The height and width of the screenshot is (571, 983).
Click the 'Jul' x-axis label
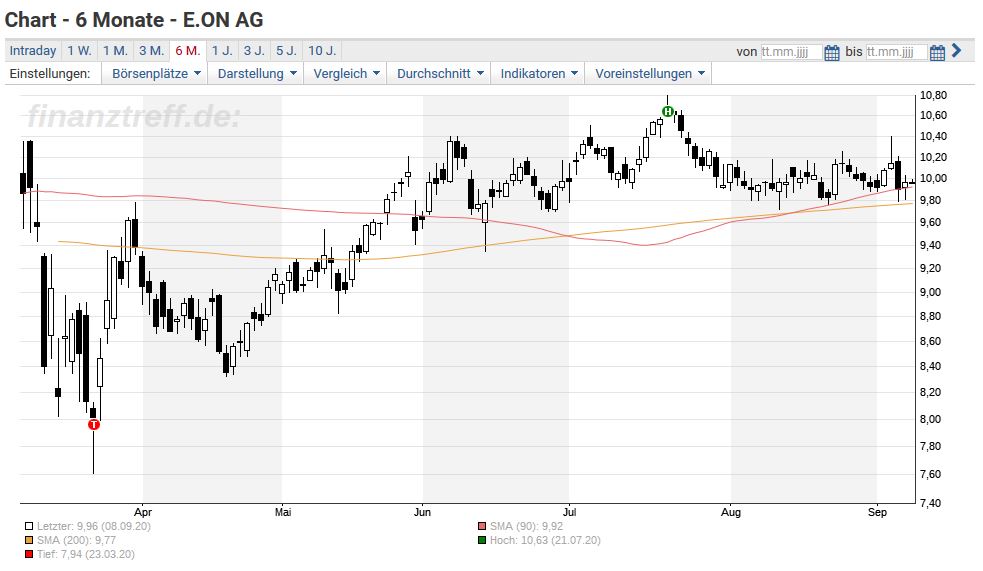click(569, 512)
